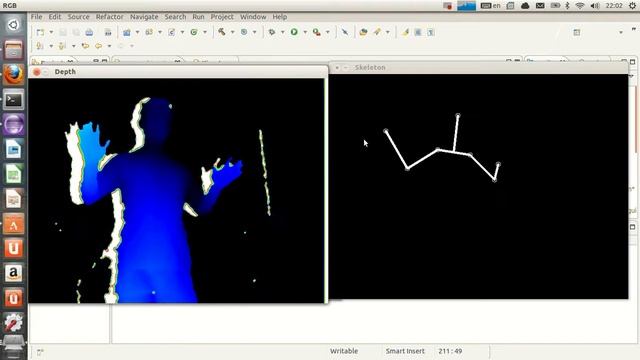Open the Refactor menu

[x=109, y=17]
